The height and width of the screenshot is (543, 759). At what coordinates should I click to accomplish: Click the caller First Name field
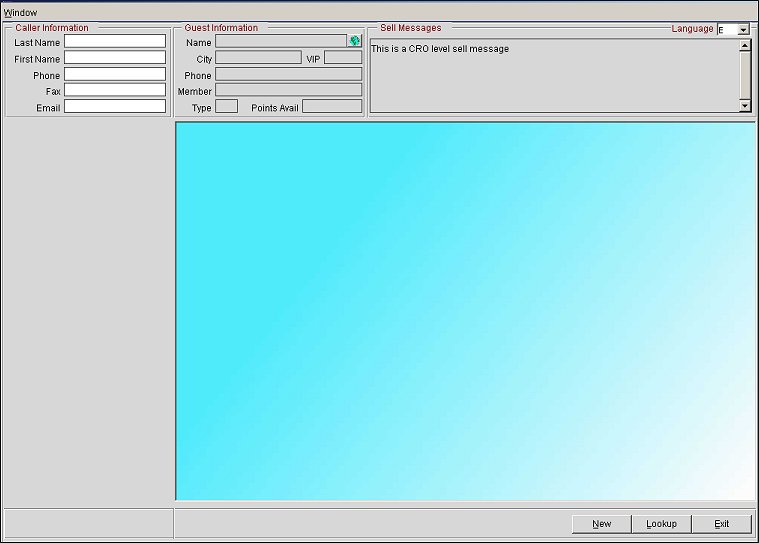click(115, 58)
